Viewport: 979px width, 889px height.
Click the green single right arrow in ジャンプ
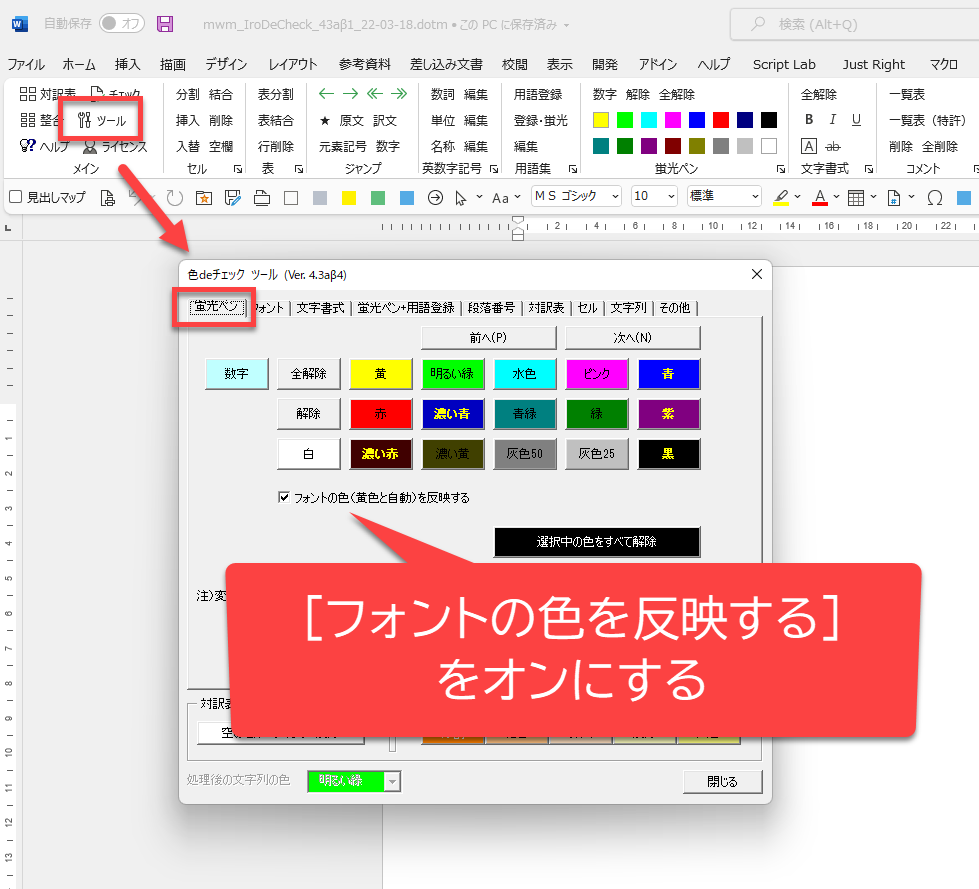point(350,94)
